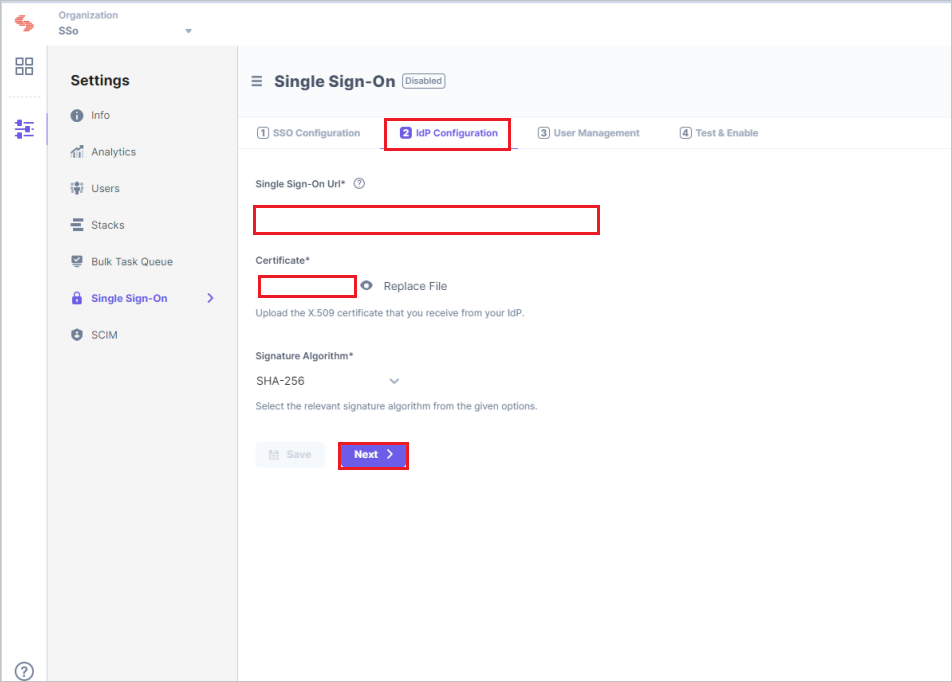
Task: Select the SCIM shield icon
Action: tap(77, 334)
